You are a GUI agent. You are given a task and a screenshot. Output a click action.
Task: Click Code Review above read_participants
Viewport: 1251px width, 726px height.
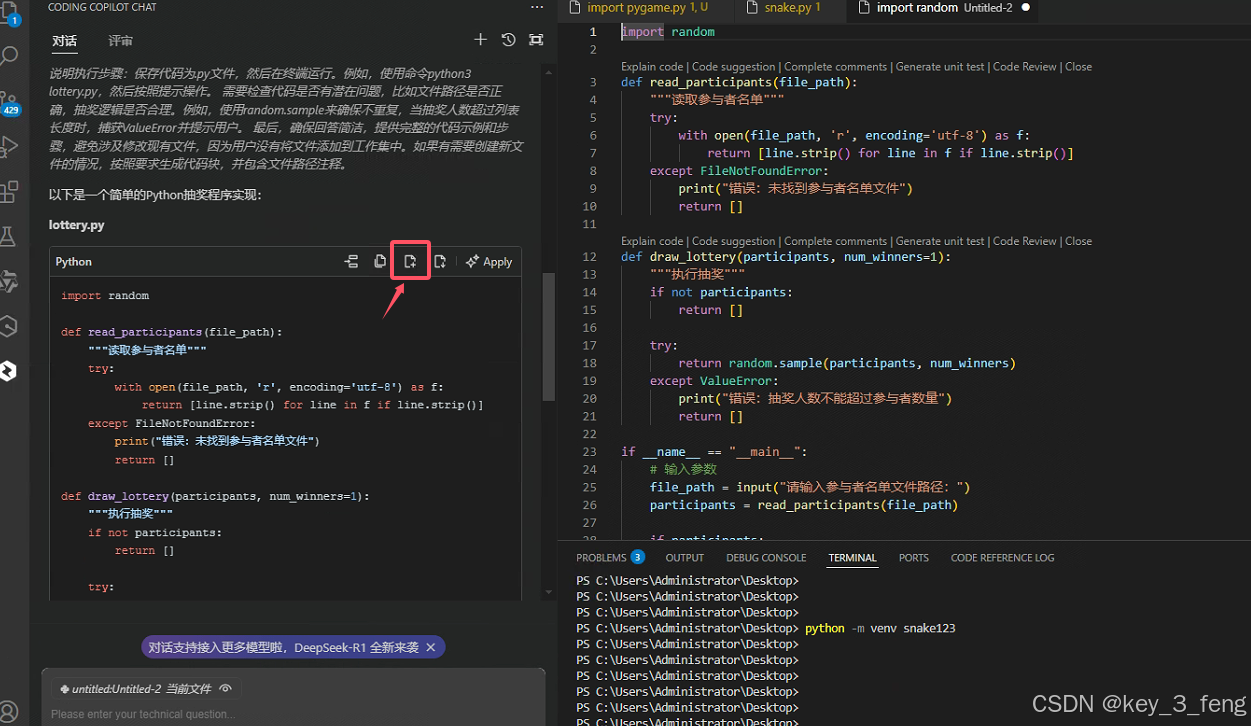pos(1024,67)
